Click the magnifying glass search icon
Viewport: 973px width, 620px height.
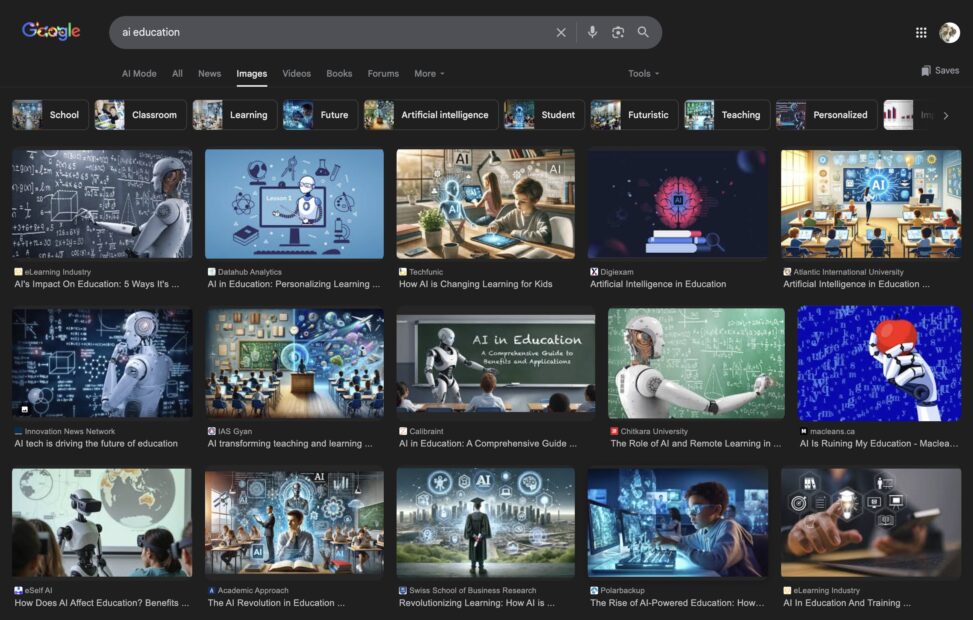(x=643, y=32)
